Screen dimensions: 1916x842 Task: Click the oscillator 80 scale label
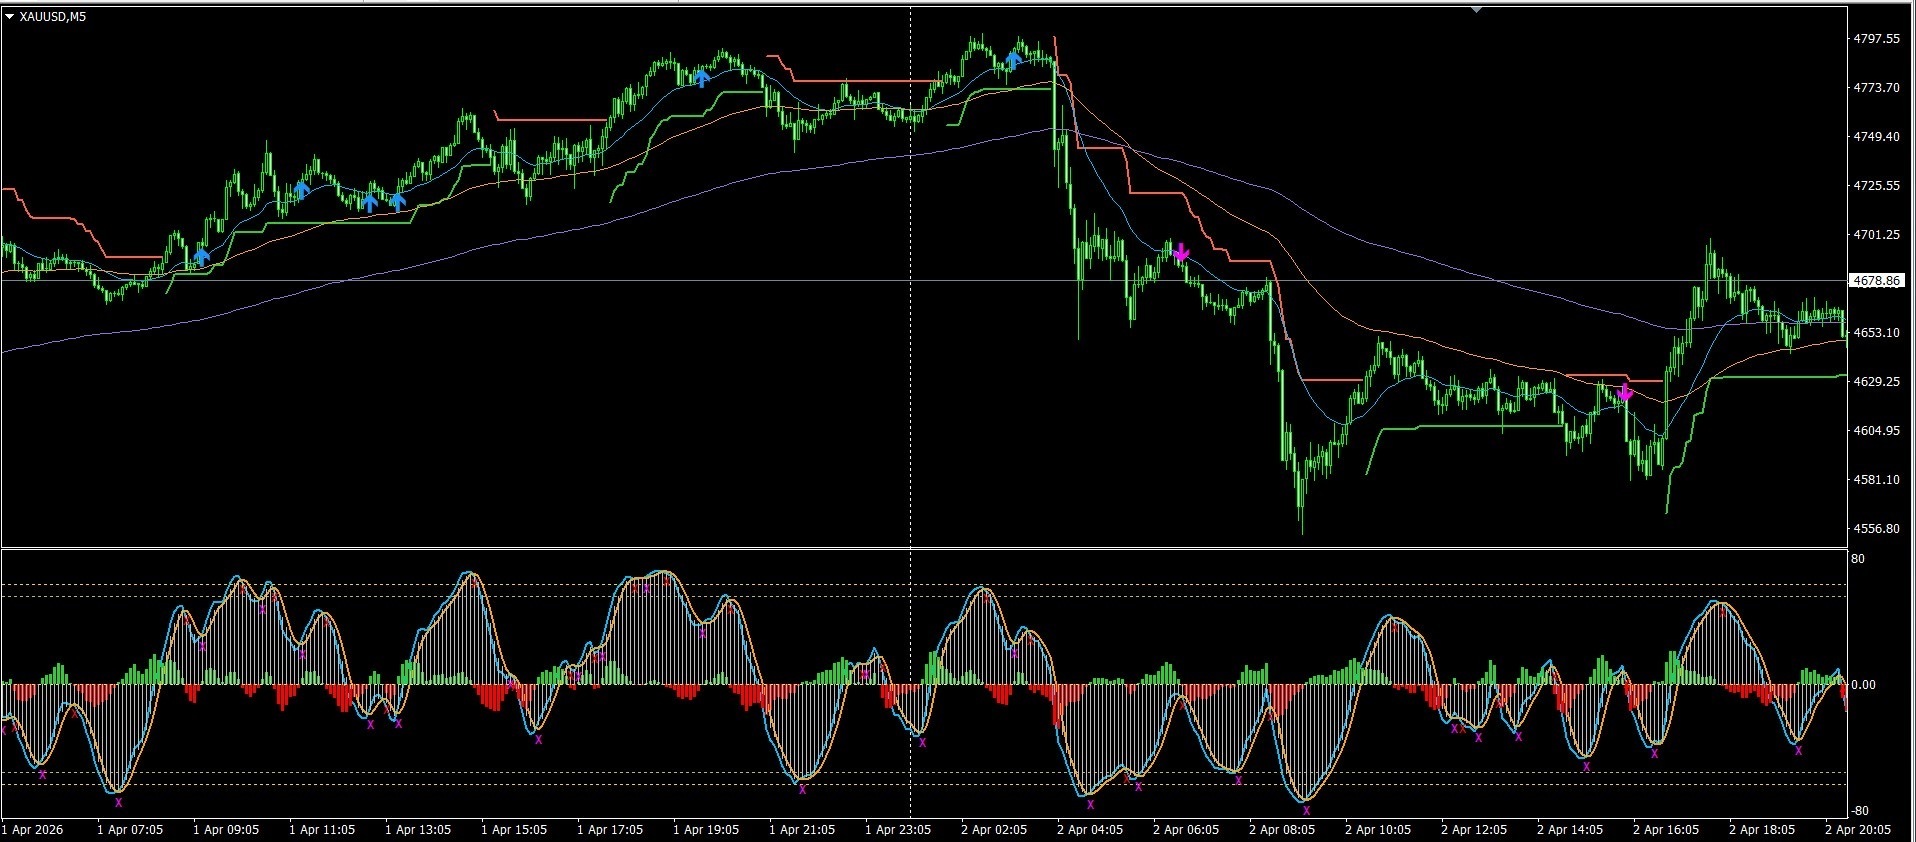click(1858, 559)
